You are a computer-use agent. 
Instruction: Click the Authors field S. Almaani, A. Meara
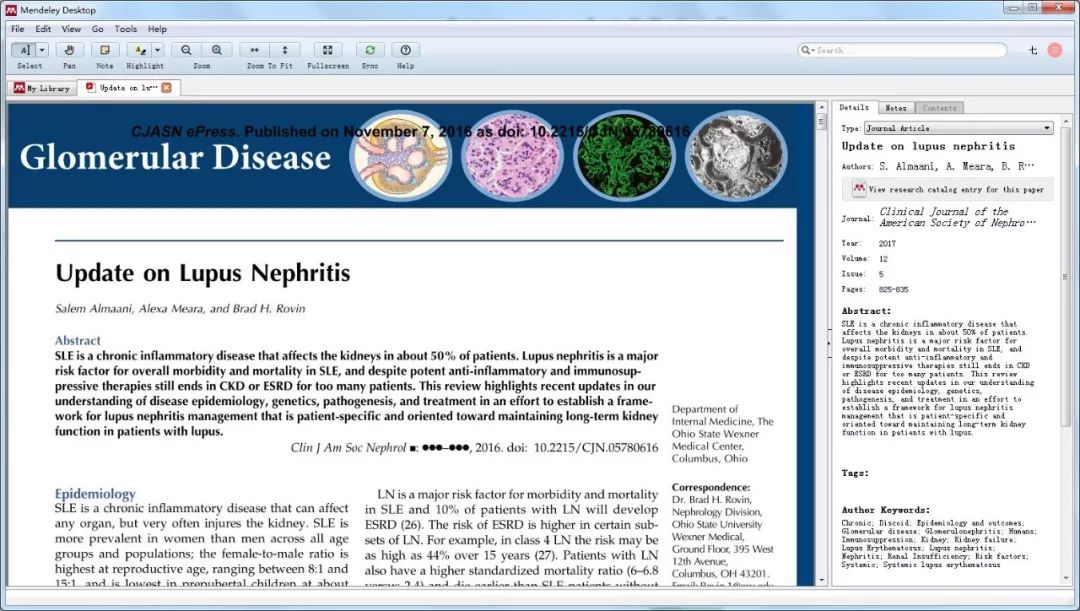(x=956, y=166)
